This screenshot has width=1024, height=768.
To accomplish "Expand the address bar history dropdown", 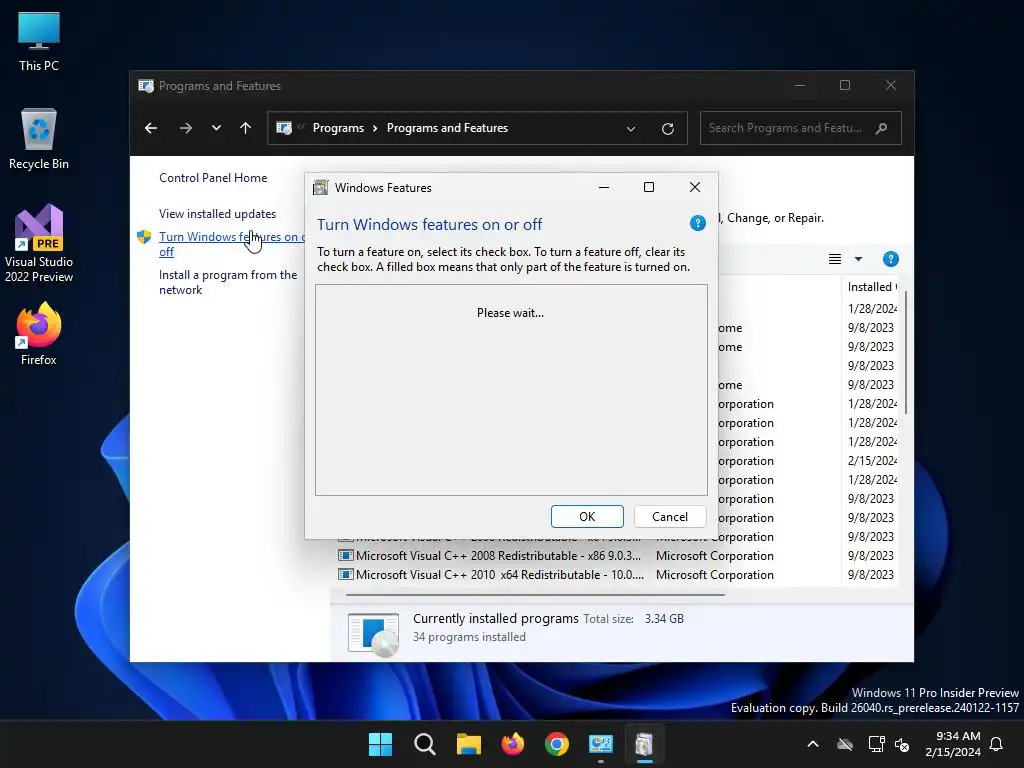I will pos(631,129).
